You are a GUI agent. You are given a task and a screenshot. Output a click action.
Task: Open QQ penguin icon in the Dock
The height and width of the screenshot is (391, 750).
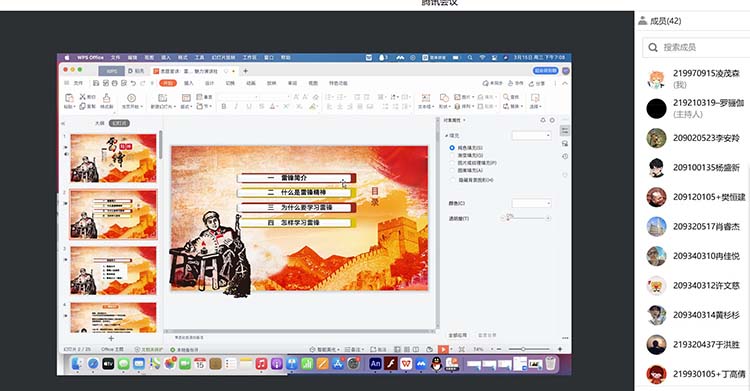(x=436, y=364)
